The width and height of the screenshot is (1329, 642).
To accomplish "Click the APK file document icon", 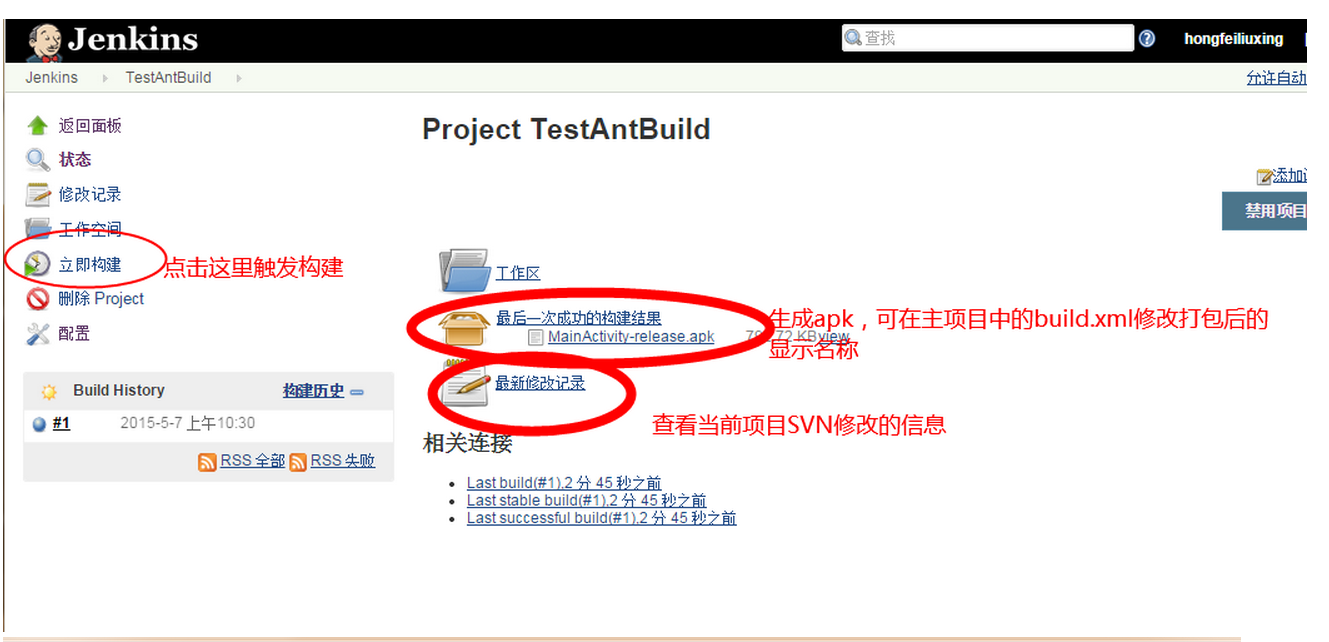I will 538,337.
